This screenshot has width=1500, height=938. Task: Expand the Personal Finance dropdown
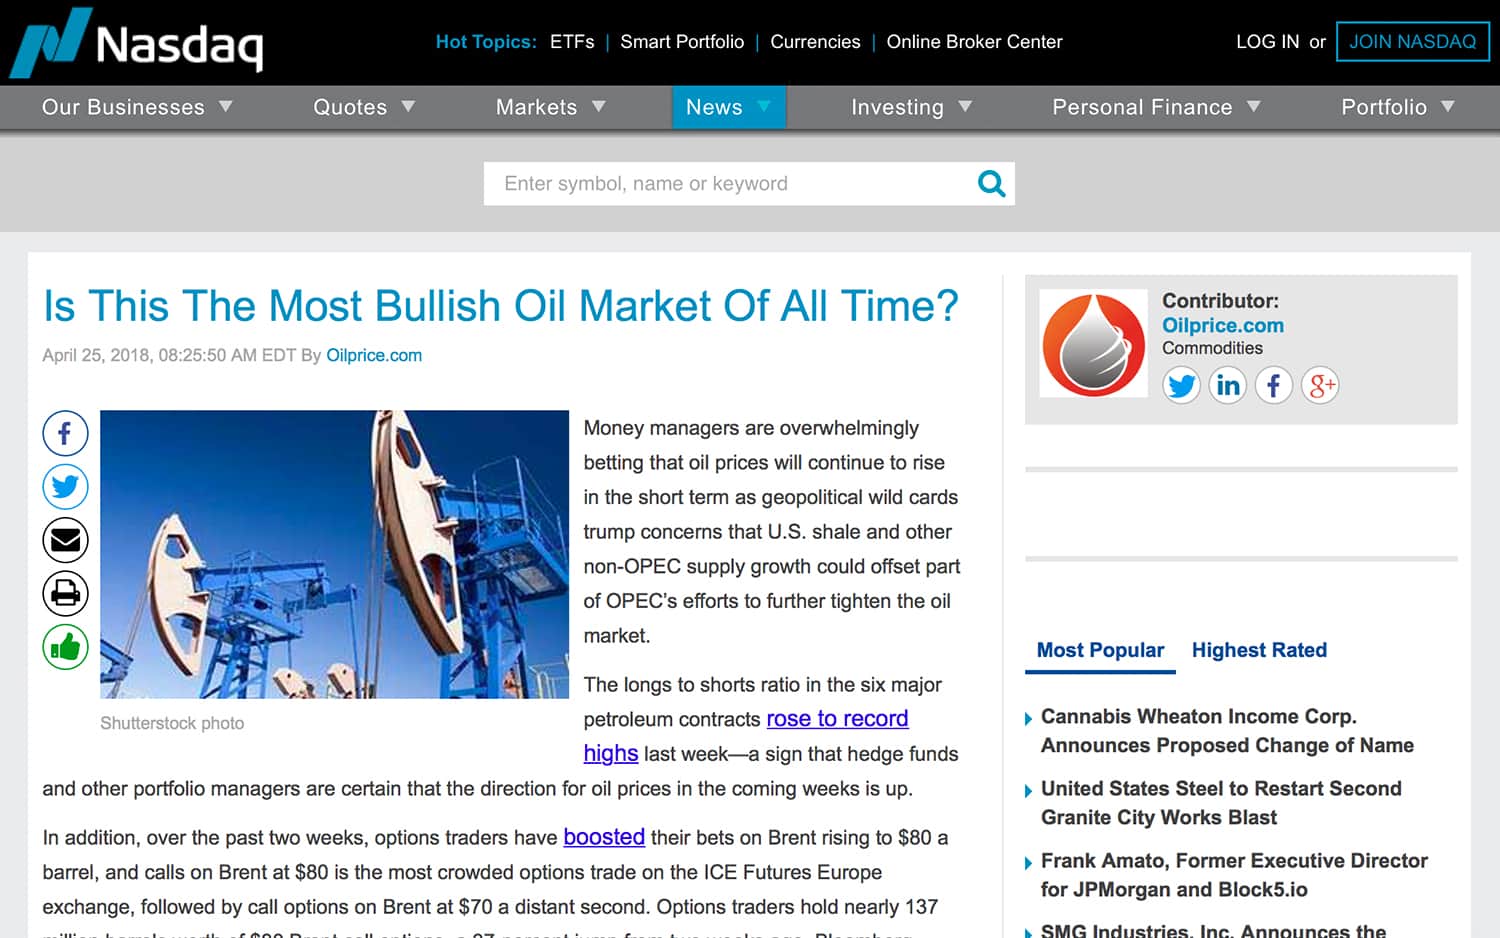[1155, 107]
